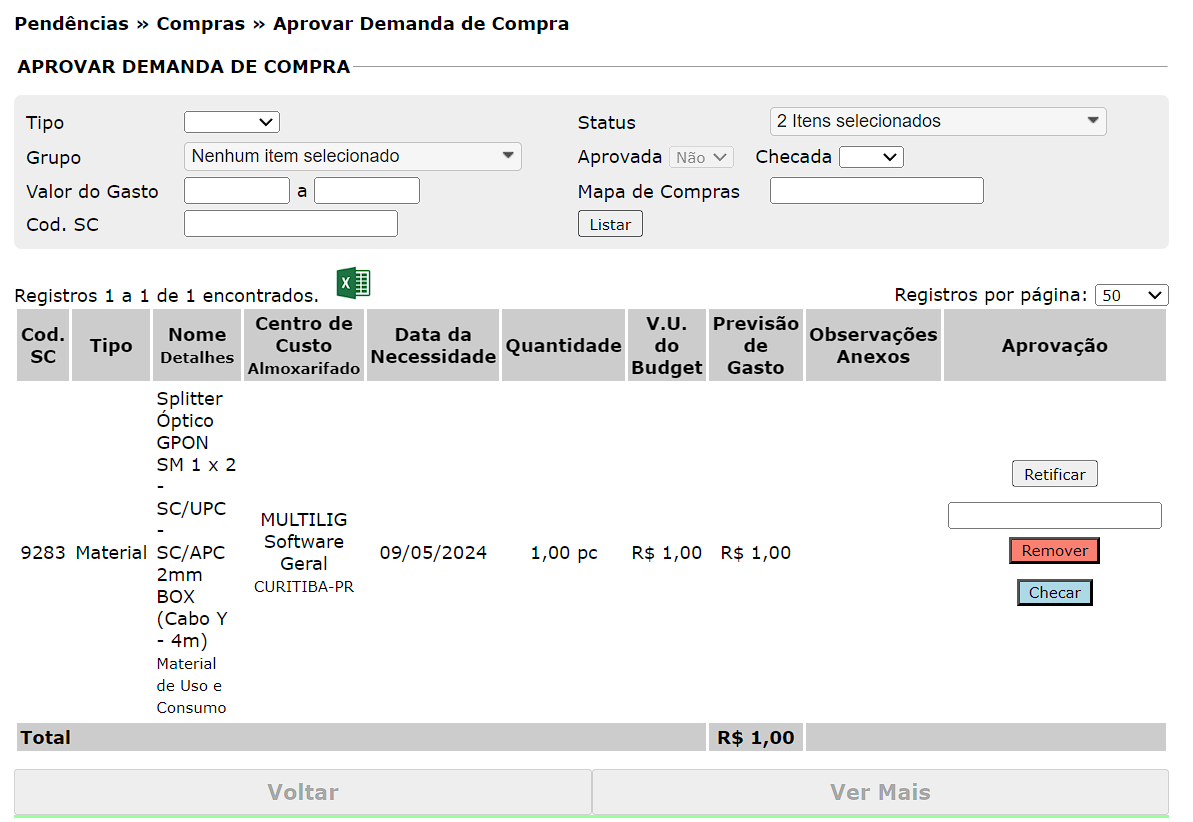
Task: Click the Cod. SC input field
Action: pos(290,224)
